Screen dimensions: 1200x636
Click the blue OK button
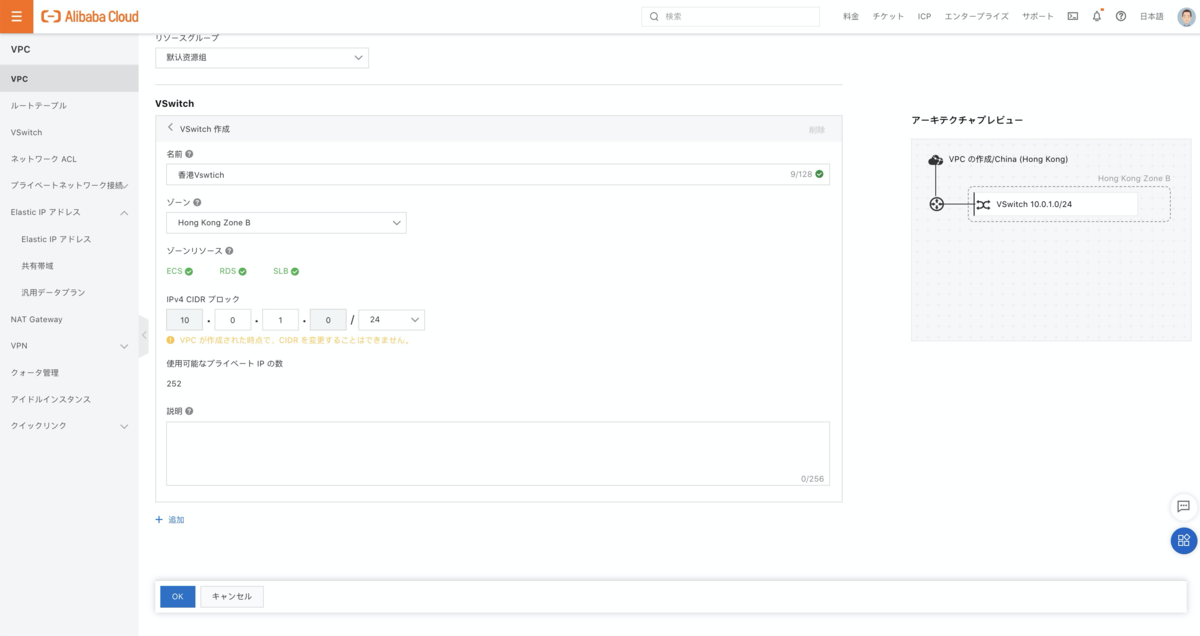point(177,596)
